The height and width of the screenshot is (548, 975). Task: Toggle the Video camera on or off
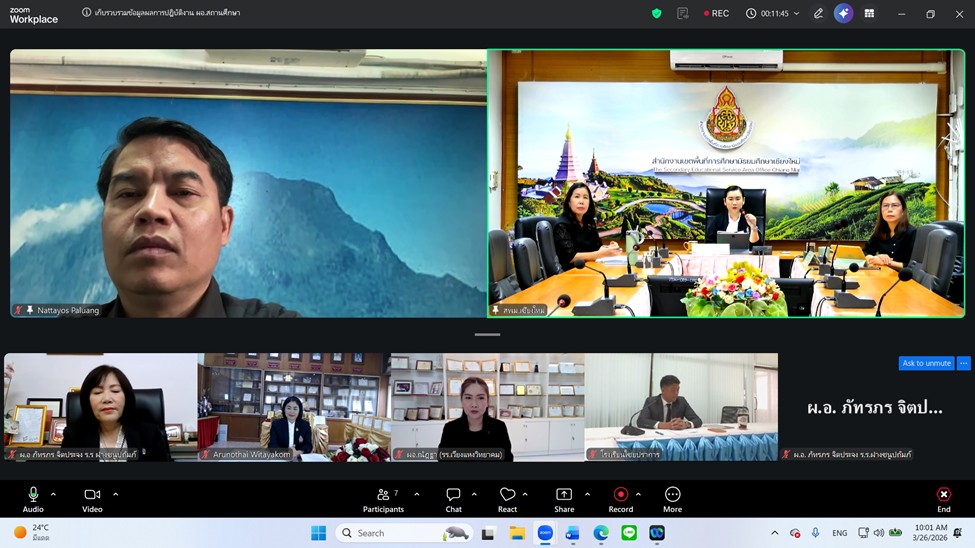[92, 499]
